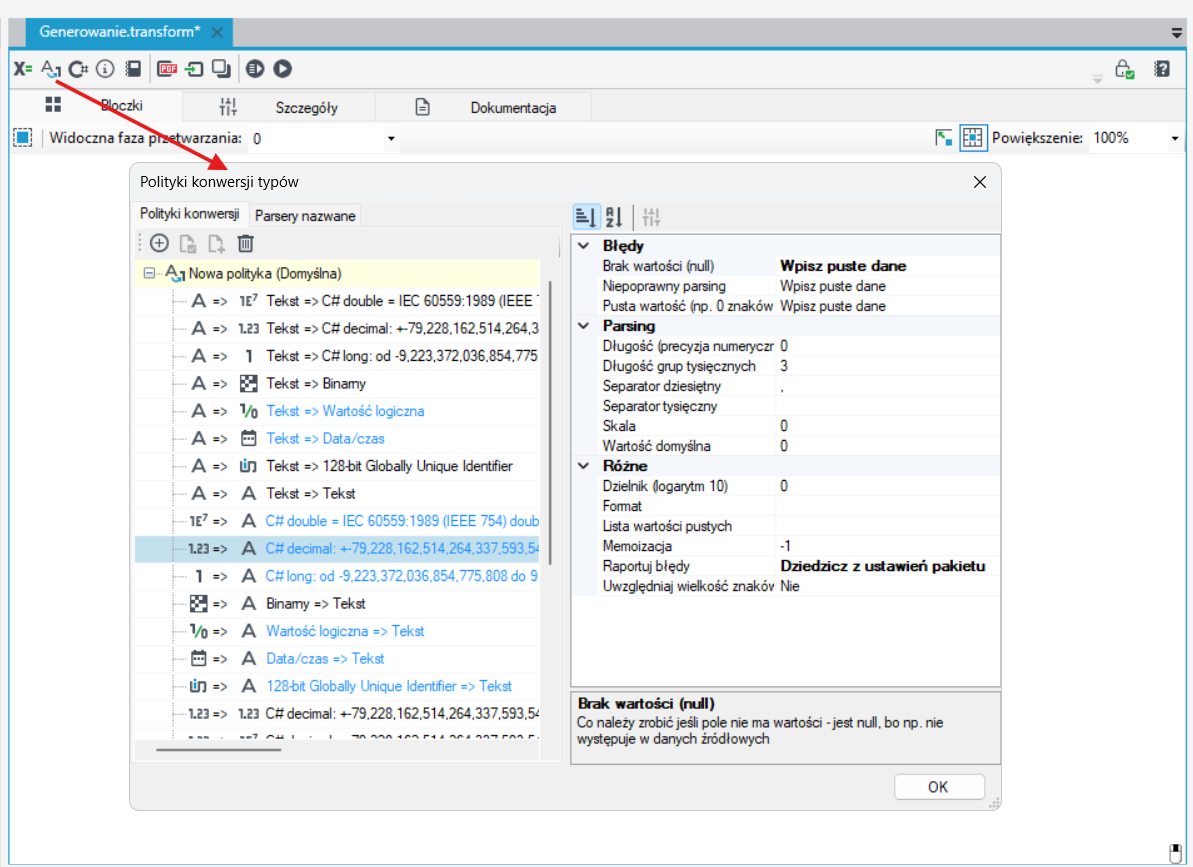Collapse the Różne property section

584,465
